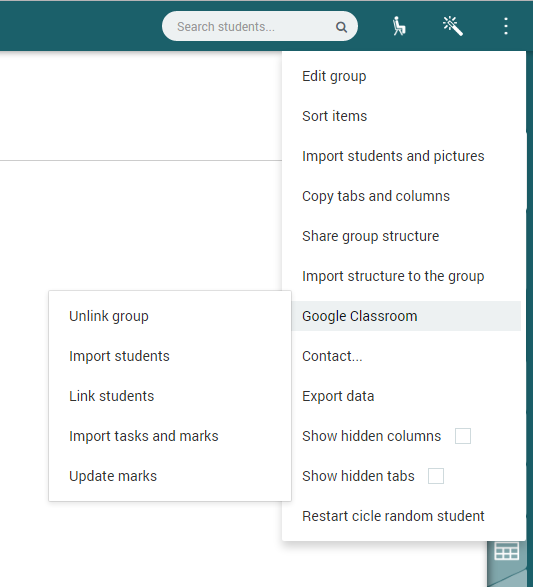The height and width of the screenshot is (587, 533).
Task: Click the table grid icon at bottom right
Action: click(506, 551)
